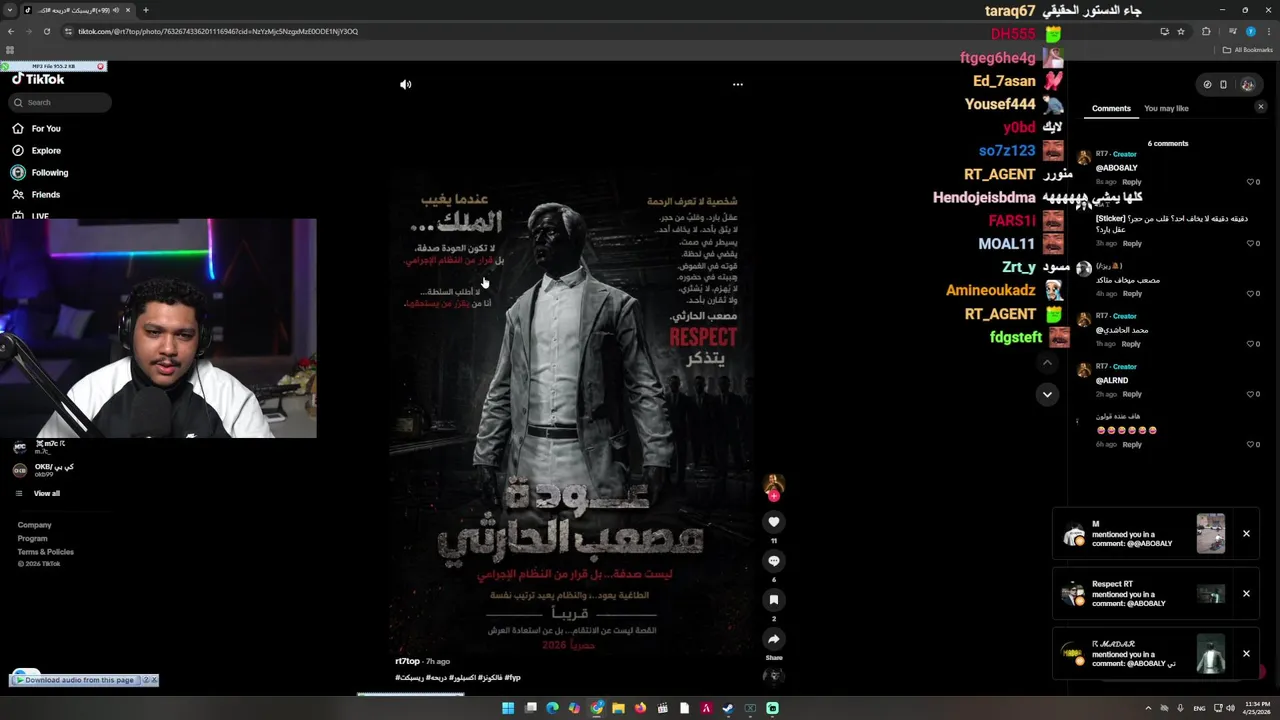Open comments with speech bubble icon
Screen dimensions: 1280x720
(x=774, y=561)
